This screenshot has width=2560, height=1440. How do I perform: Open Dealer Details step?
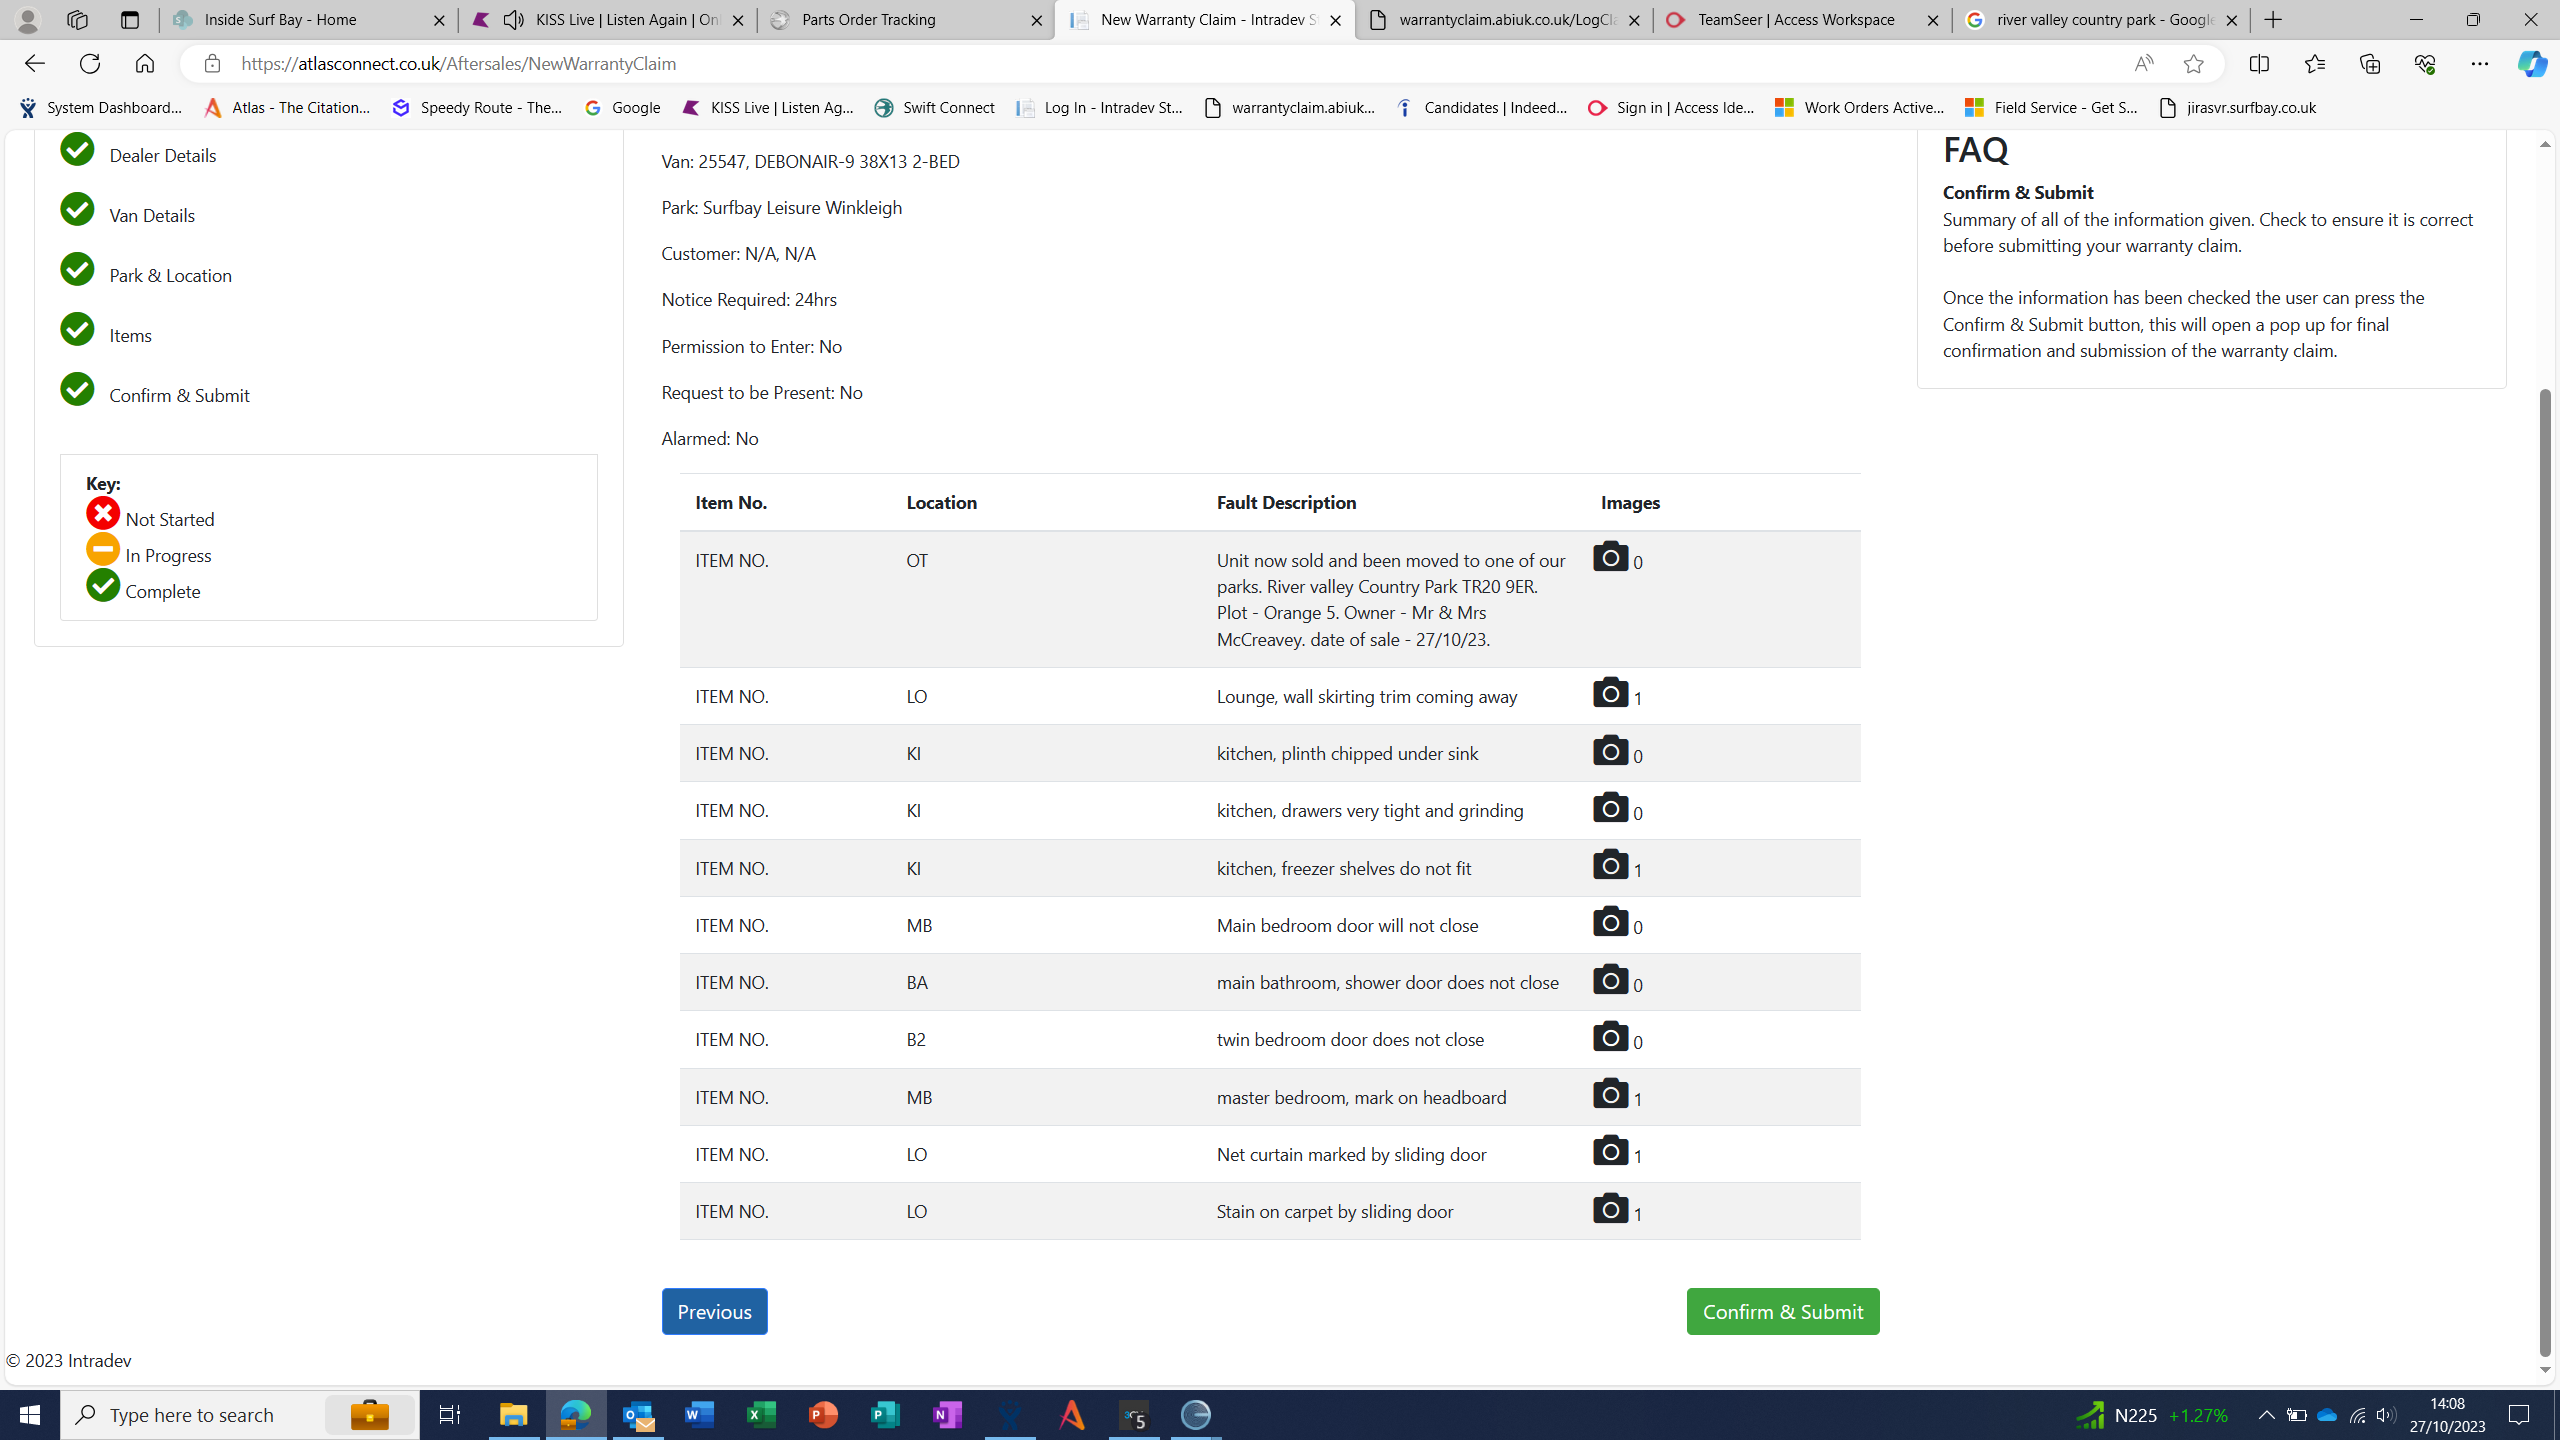point(163,155)
